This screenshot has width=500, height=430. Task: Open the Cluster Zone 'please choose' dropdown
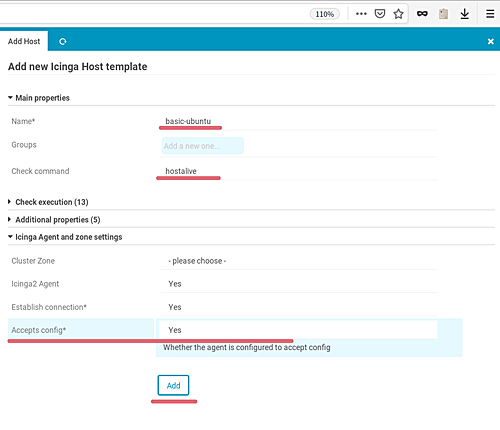click(x=298, y=261)
